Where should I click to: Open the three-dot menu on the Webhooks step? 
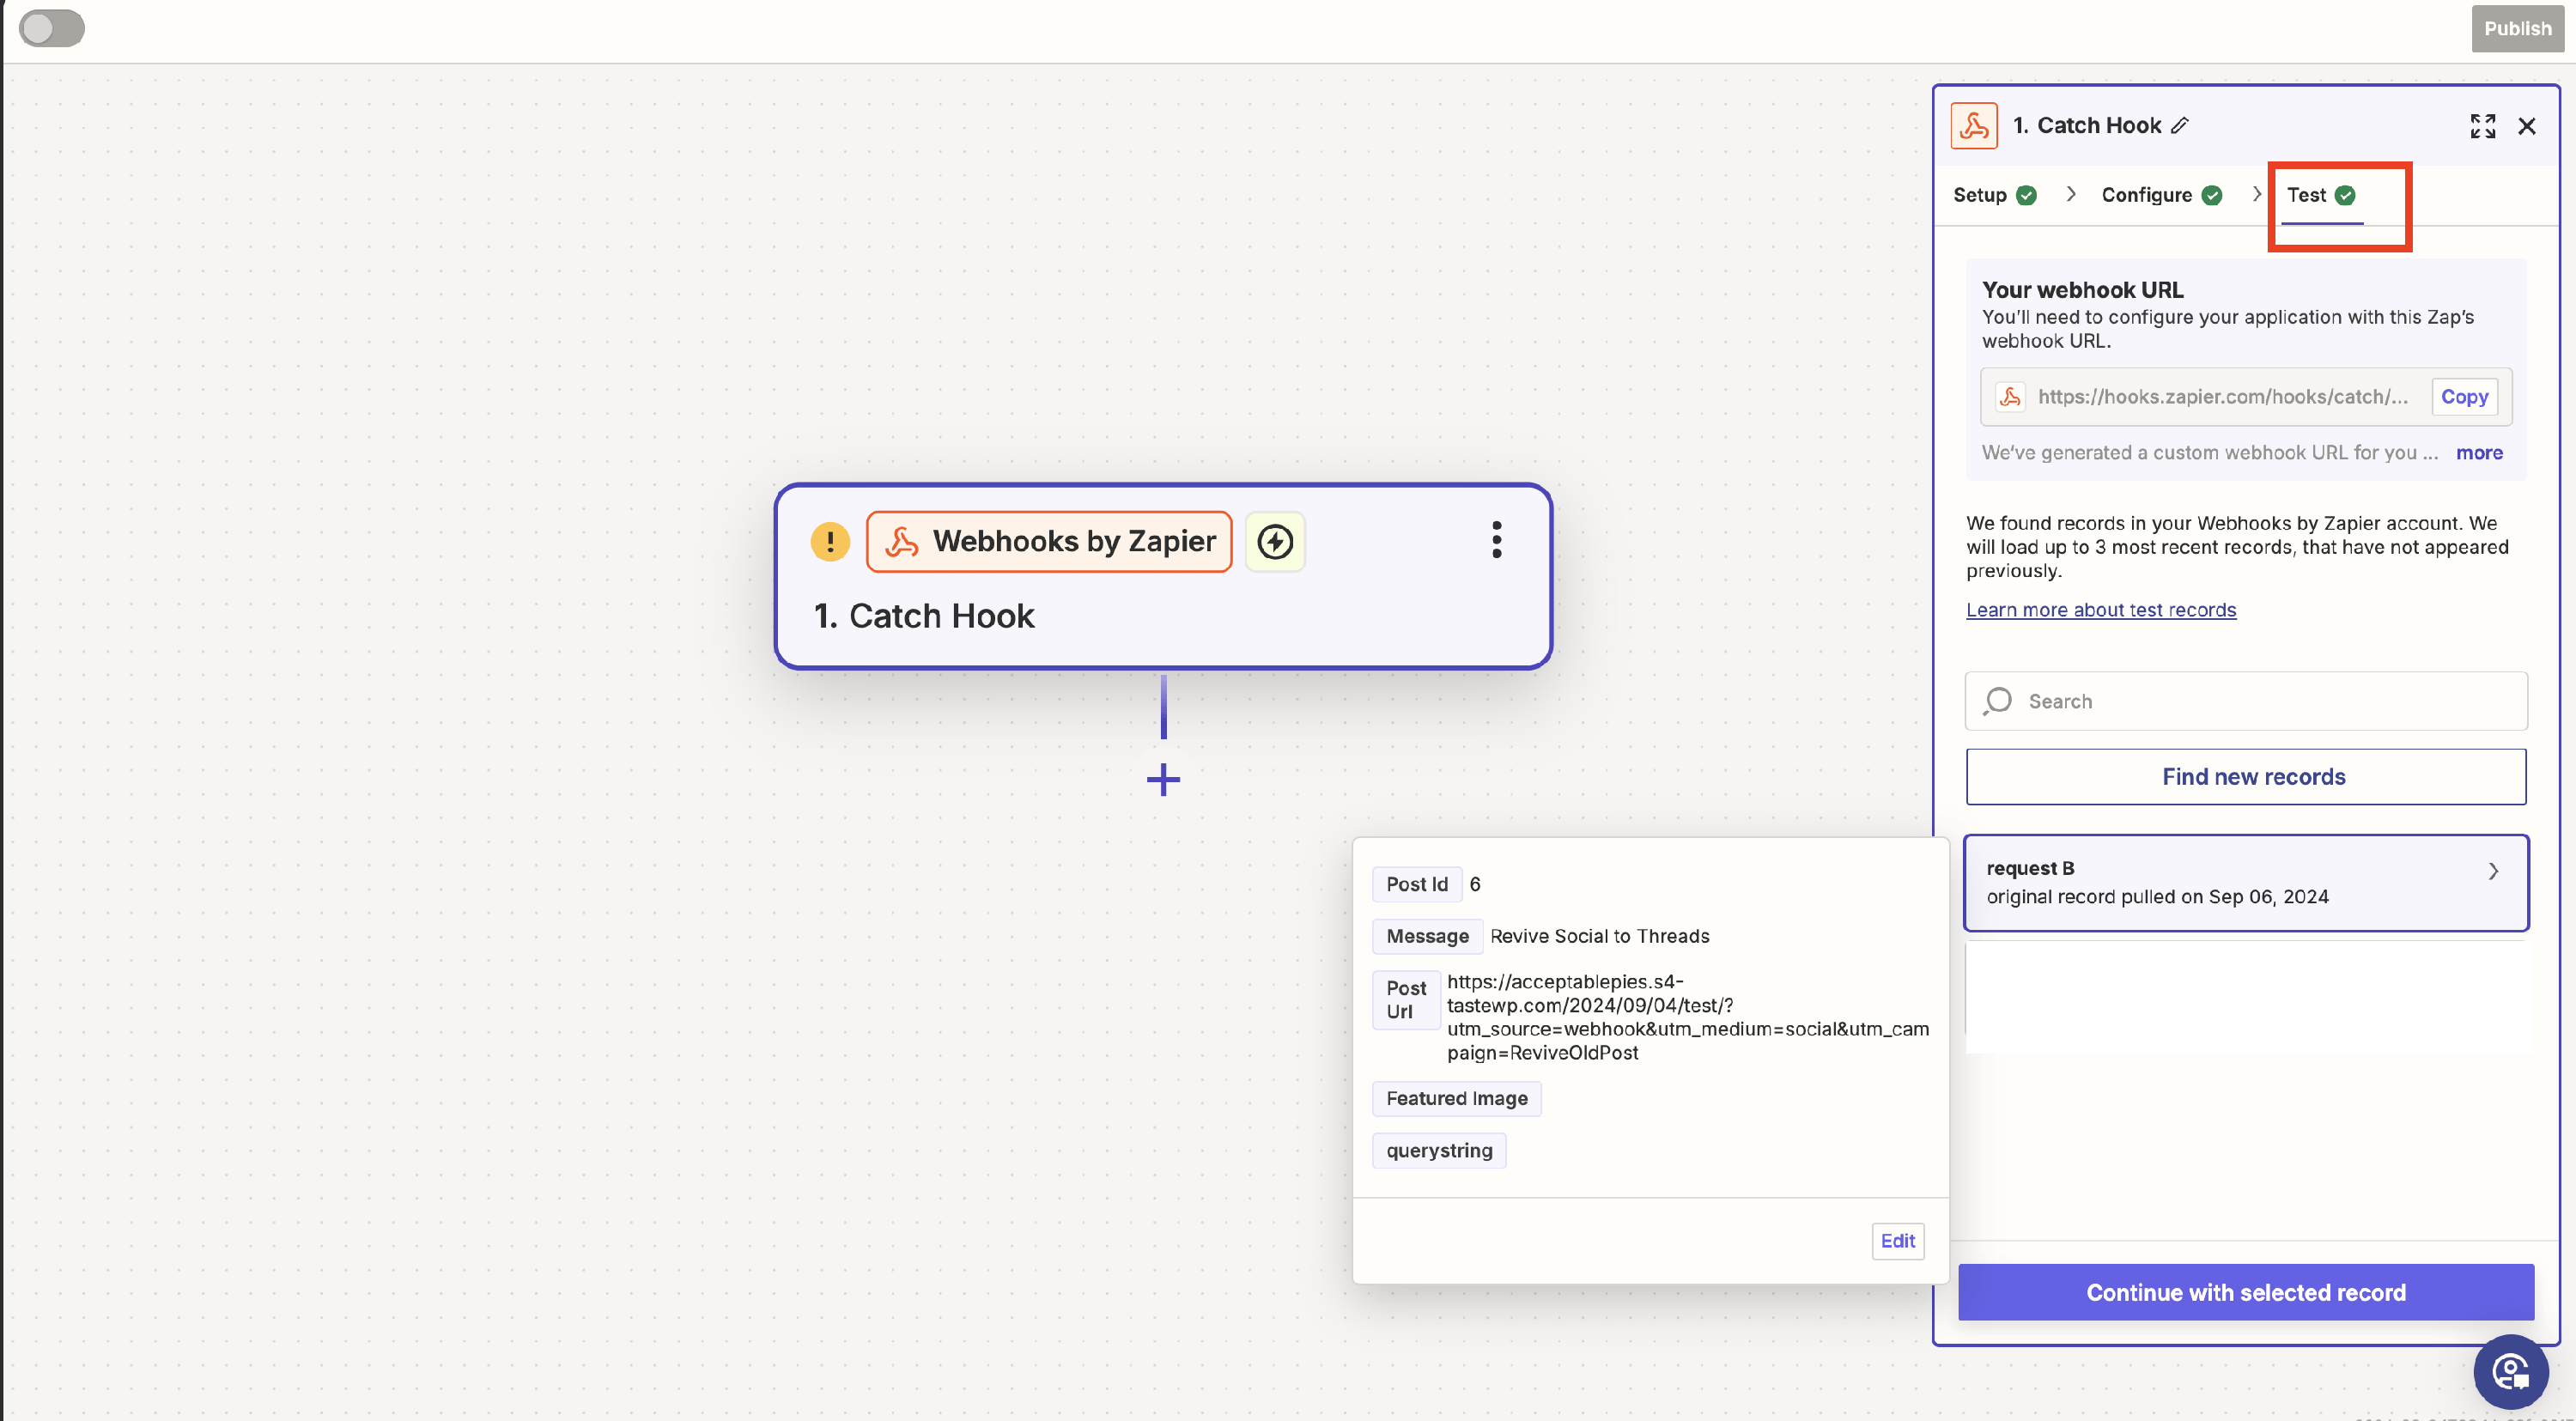coord(1496,540)
